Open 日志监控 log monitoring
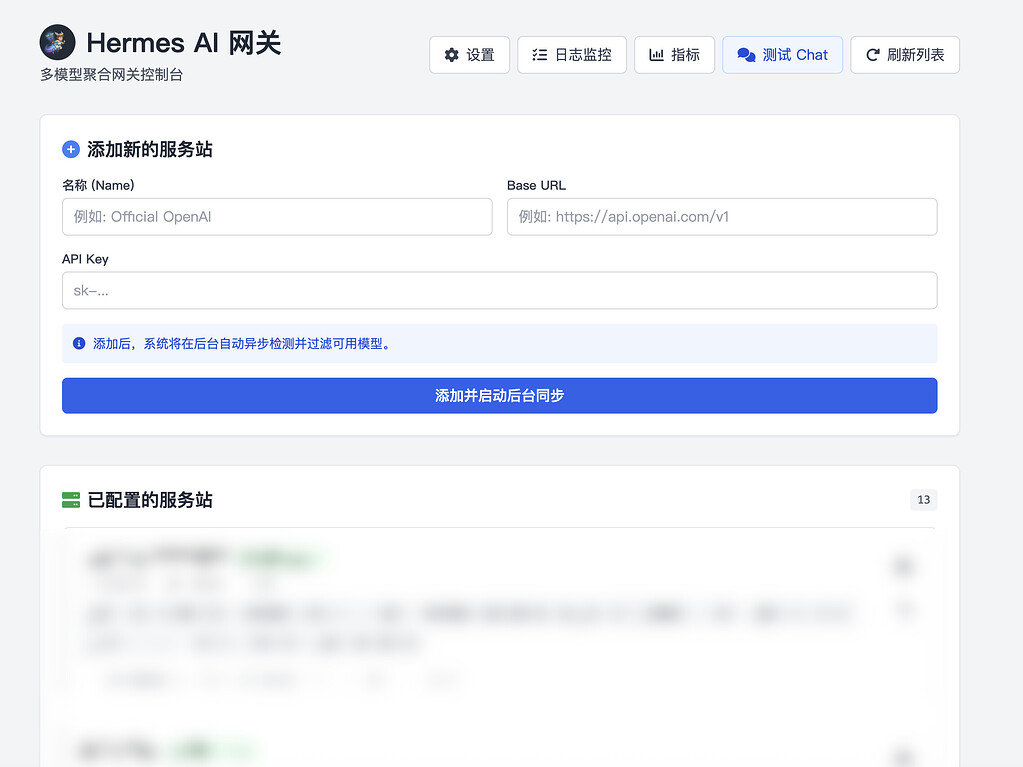The height and width of the screenshot is (767, 1023). (x=572, y=55)
